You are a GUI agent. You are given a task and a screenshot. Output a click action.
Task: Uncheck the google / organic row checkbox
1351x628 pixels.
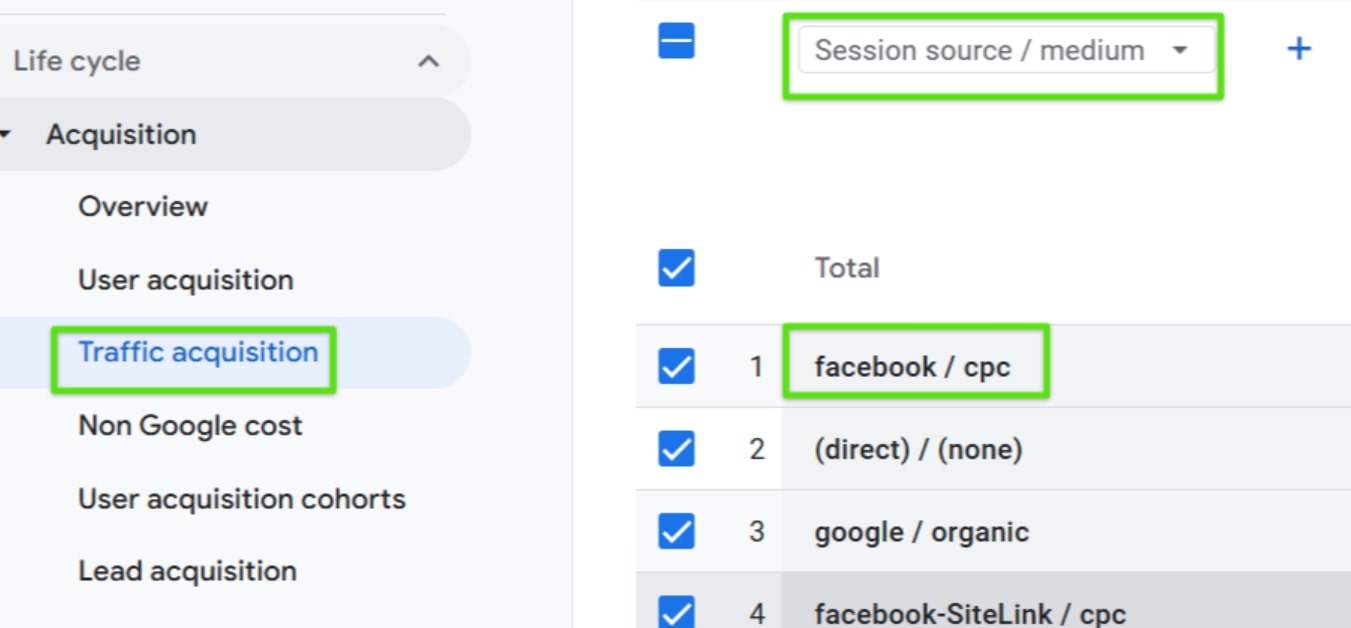click(x=675, y=531)
